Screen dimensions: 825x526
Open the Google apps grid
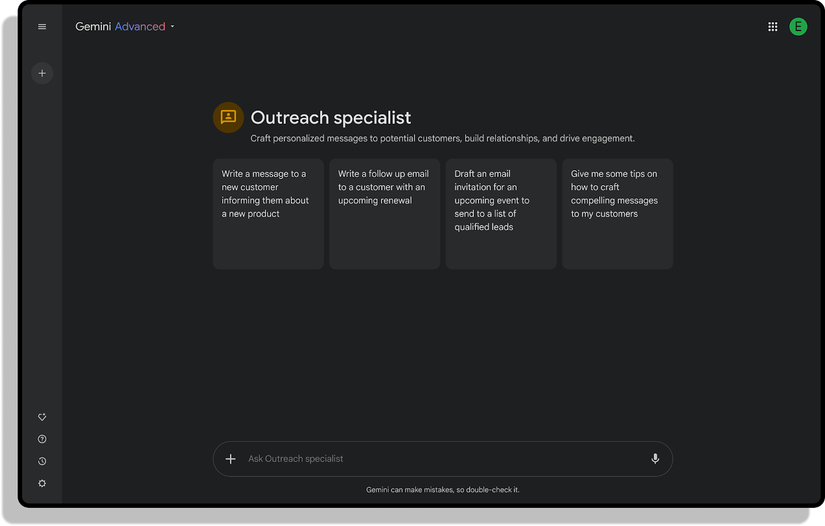[x=772, y=27]
